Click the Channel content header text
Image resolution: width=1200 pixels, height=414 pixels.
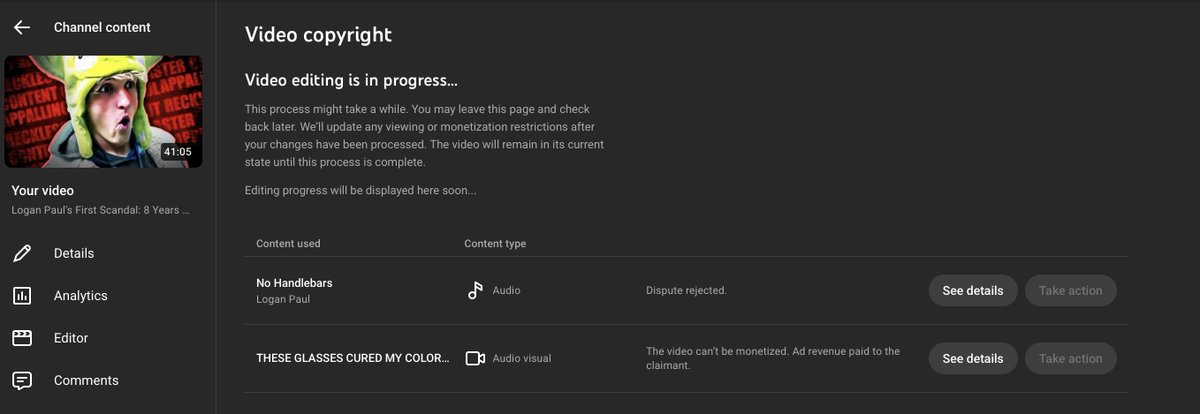102,27
